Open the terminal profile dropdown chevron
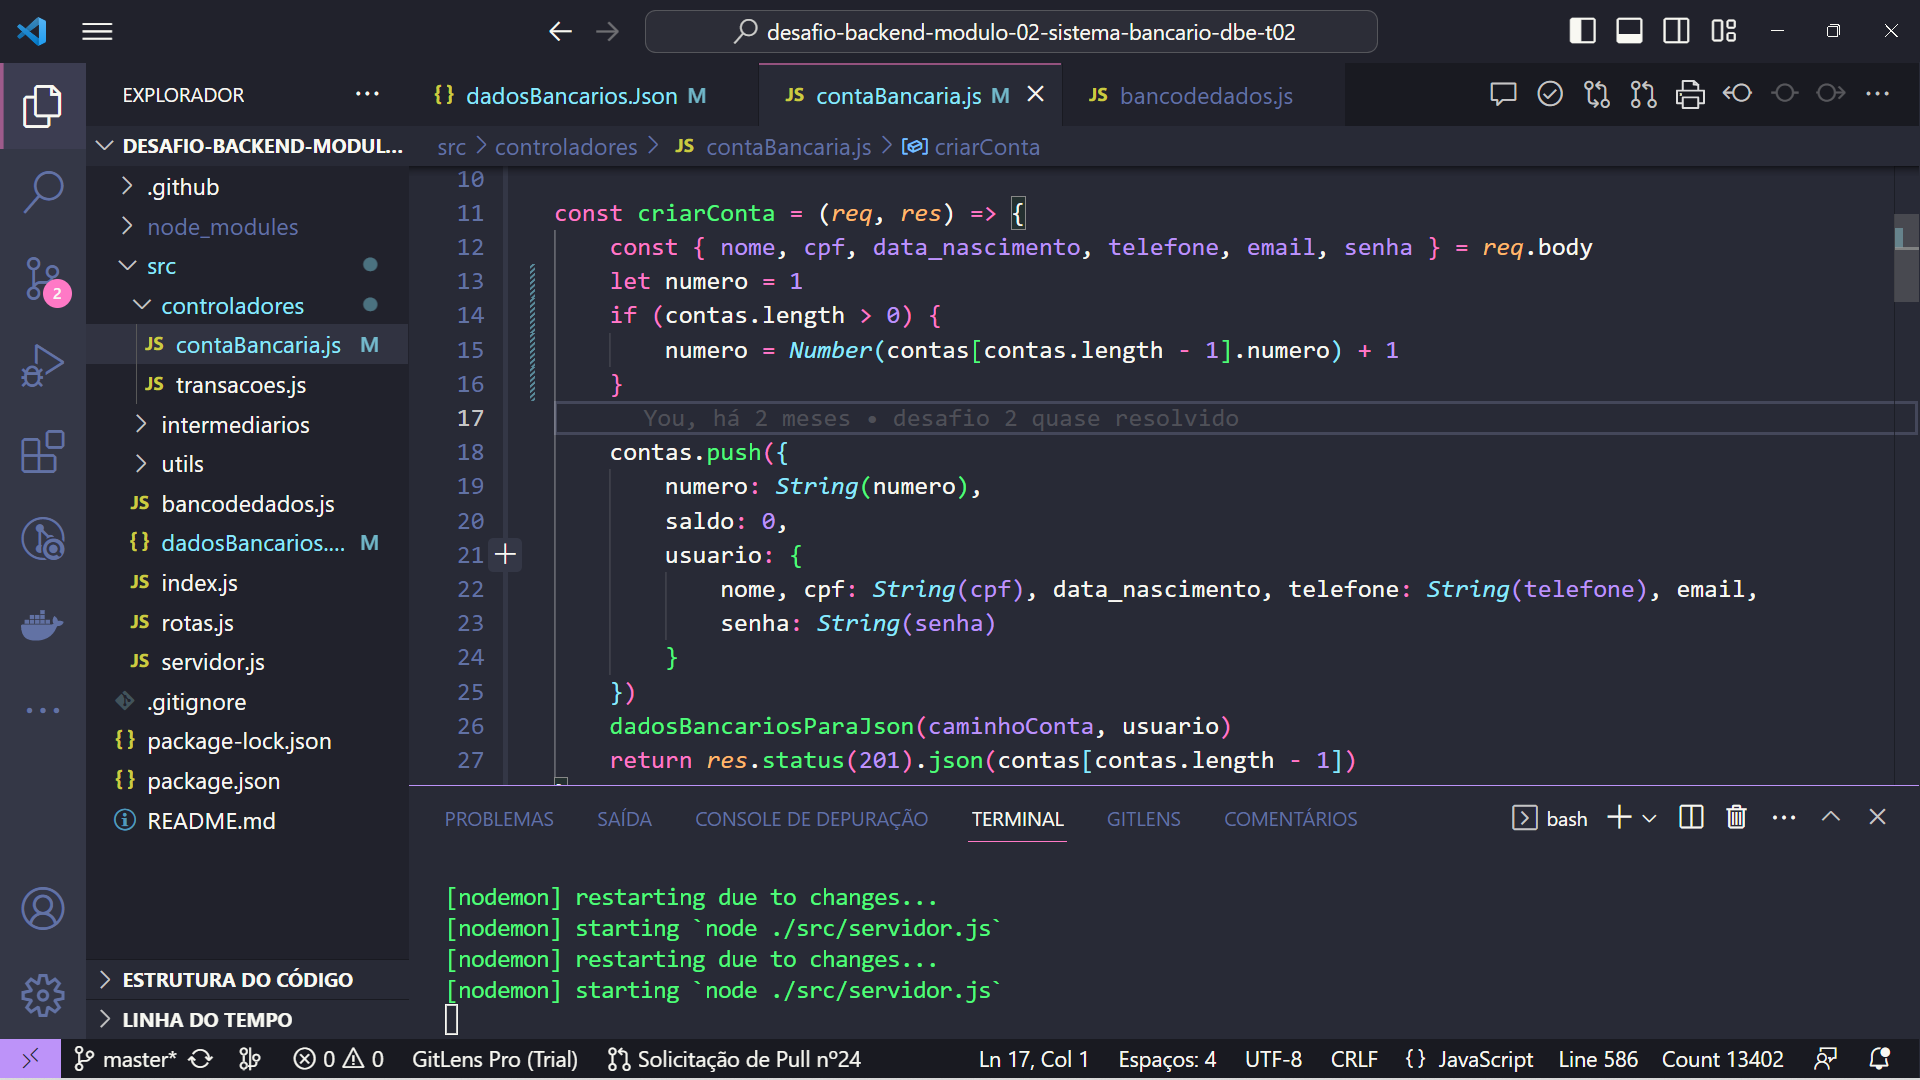1920x1080 pixels. [x=1650, y=817]
